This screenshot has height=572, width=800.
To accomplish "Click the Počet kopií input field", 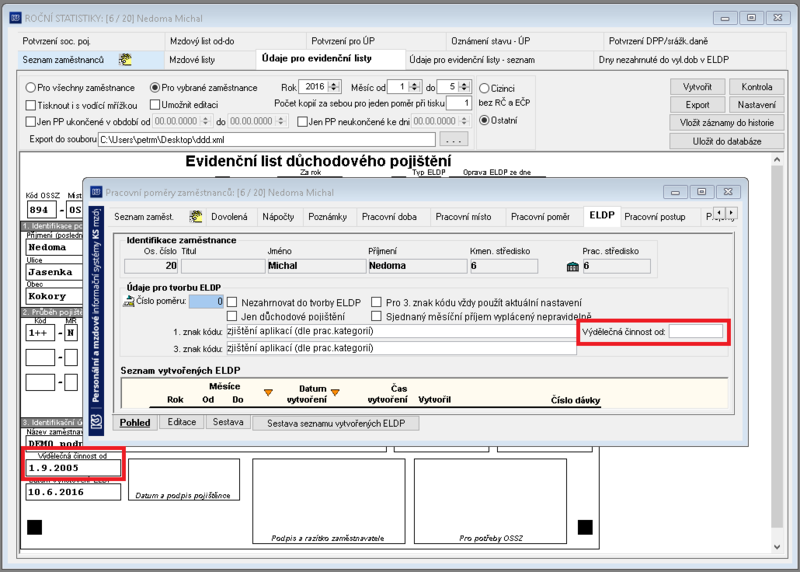I will point(459,103).
